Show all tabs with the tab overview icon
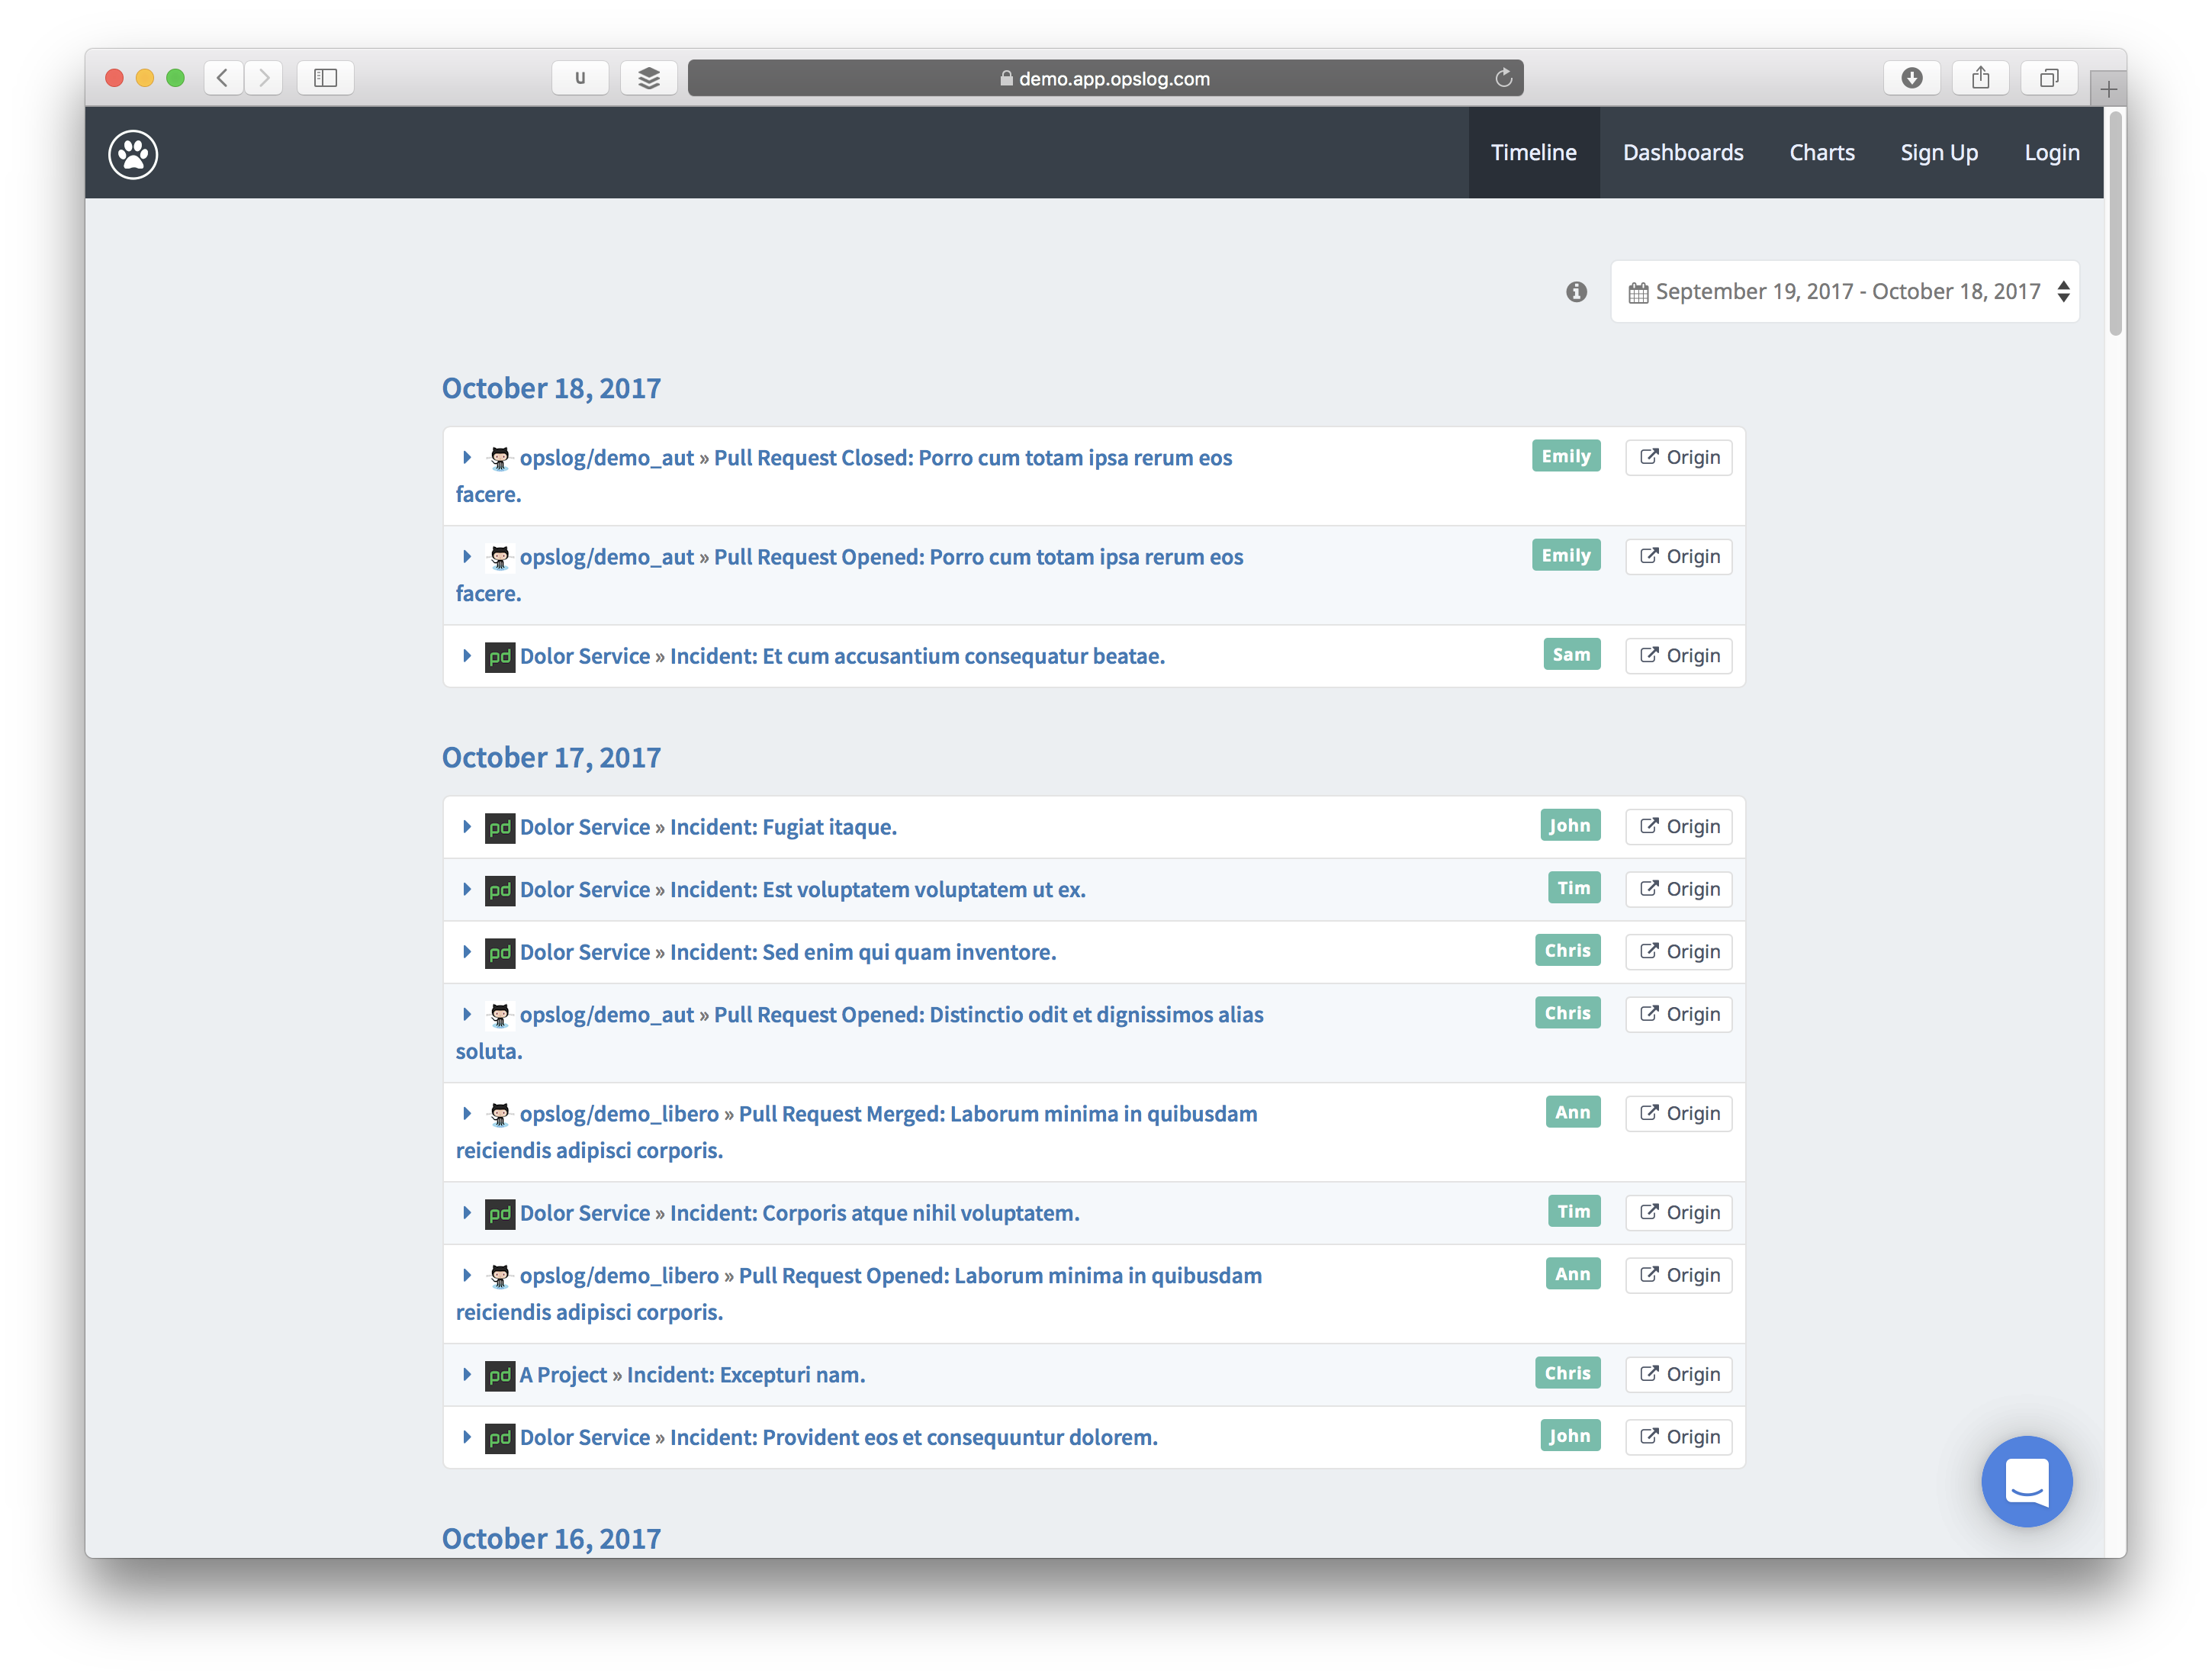Viewport: 2212px width, 1680px height. click(x=2049, y=78)
